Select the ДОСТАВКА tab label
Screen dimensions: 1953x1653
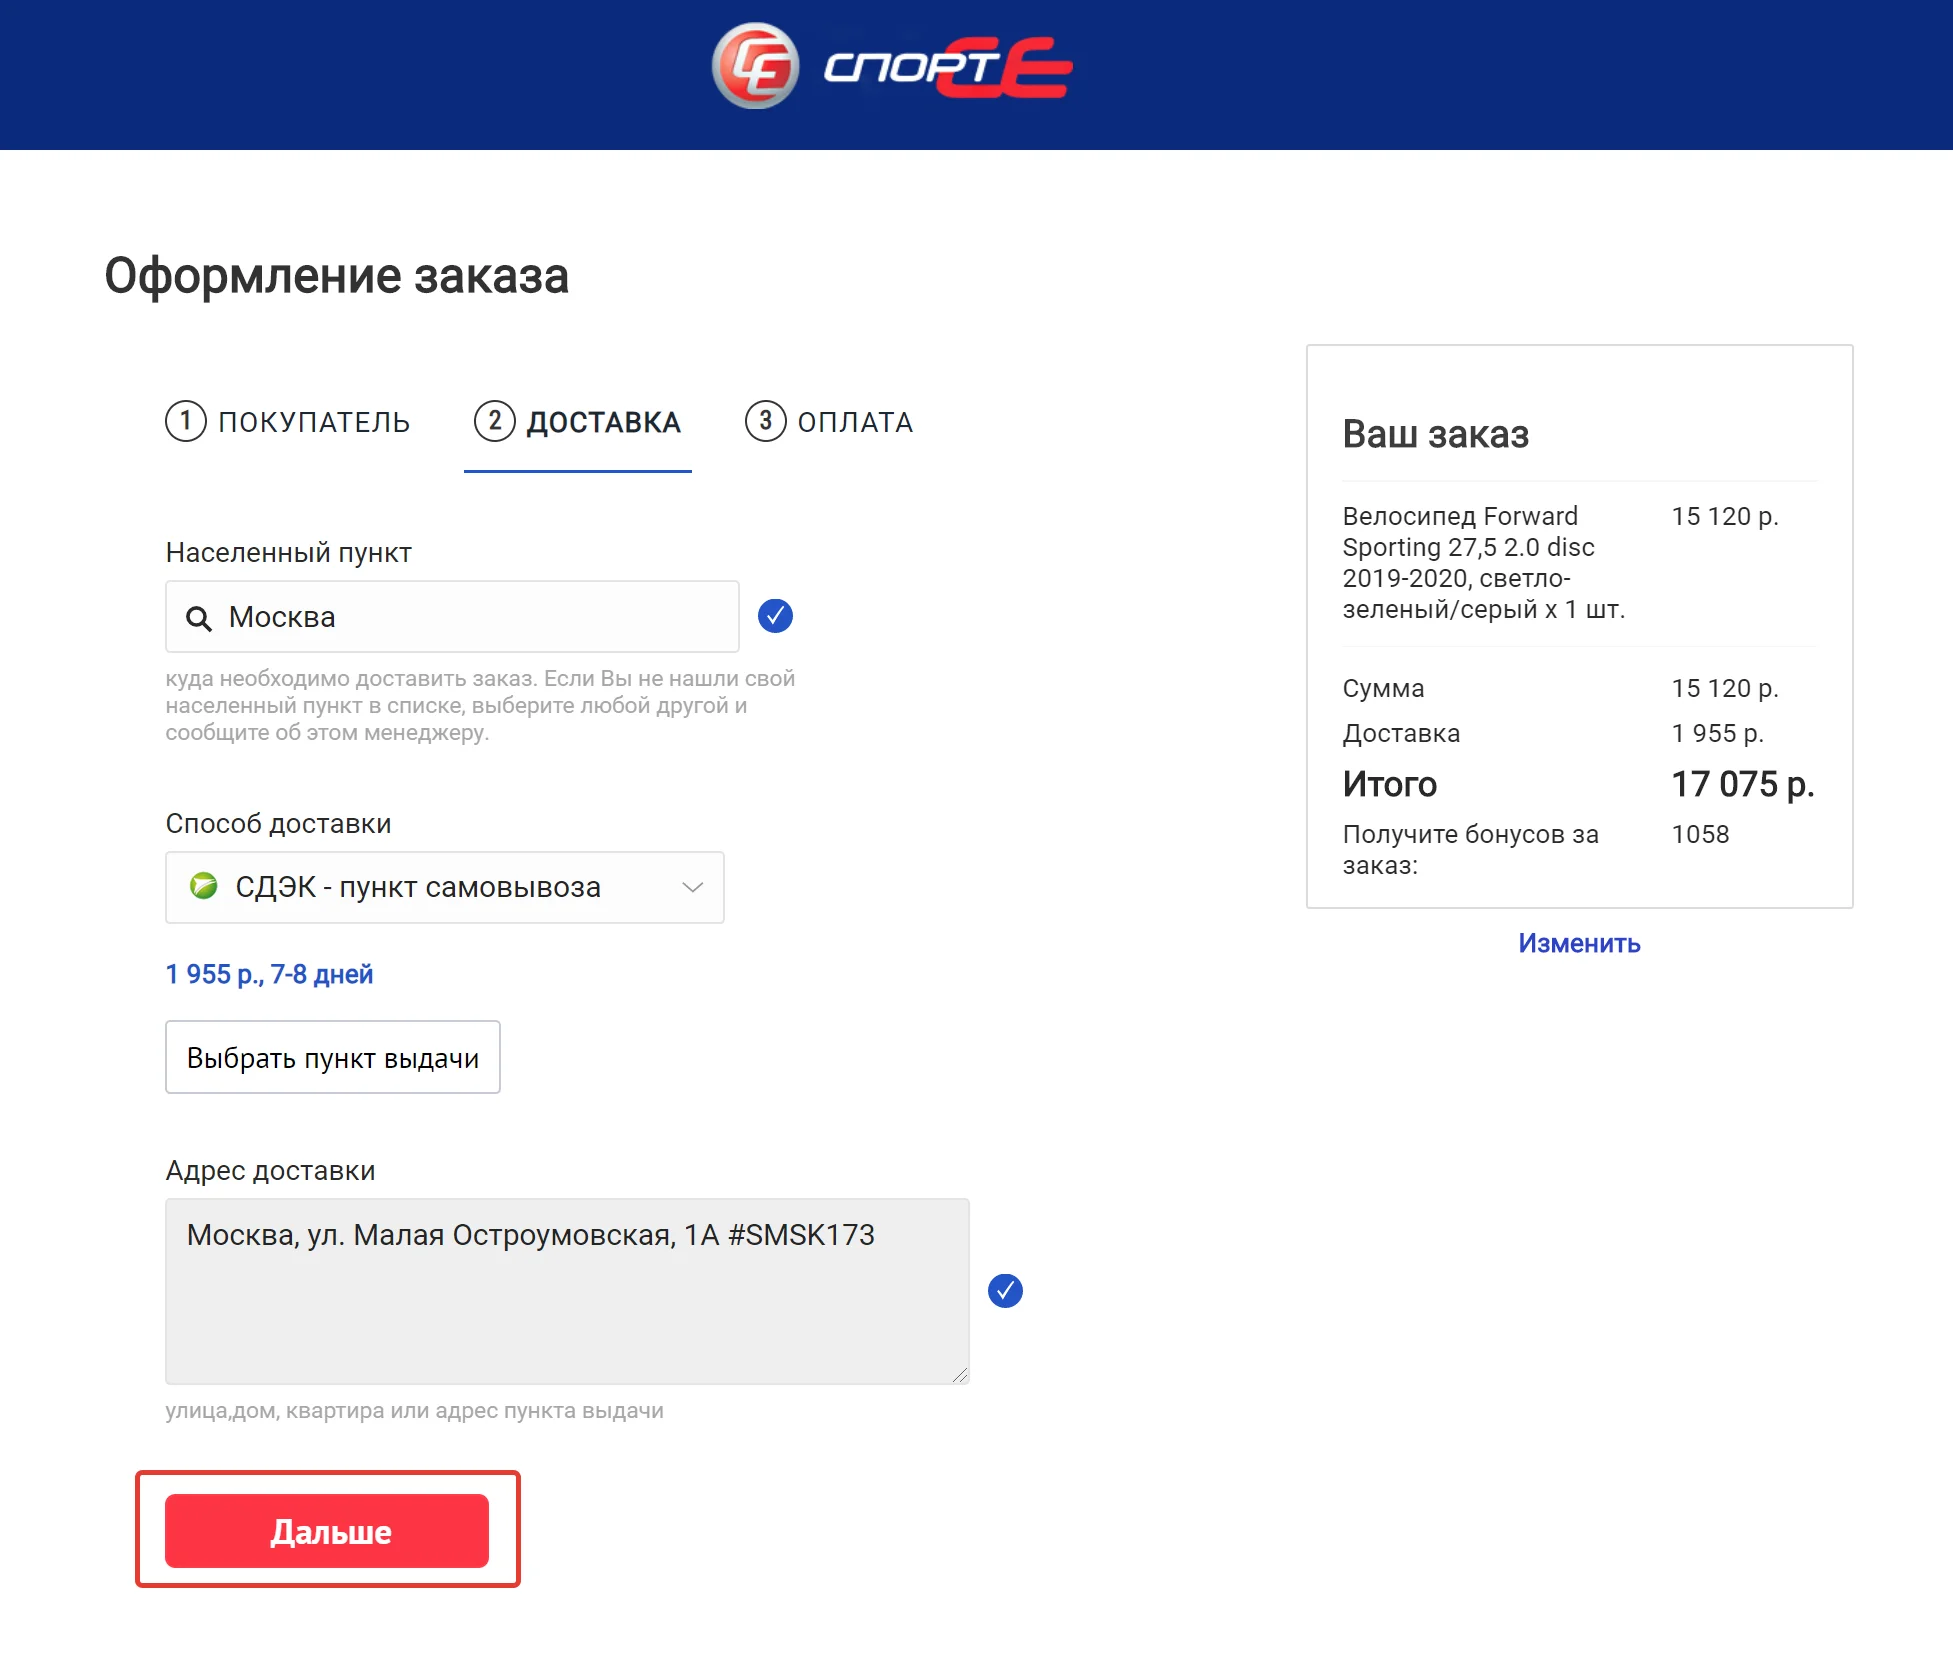tap(603, 422)
